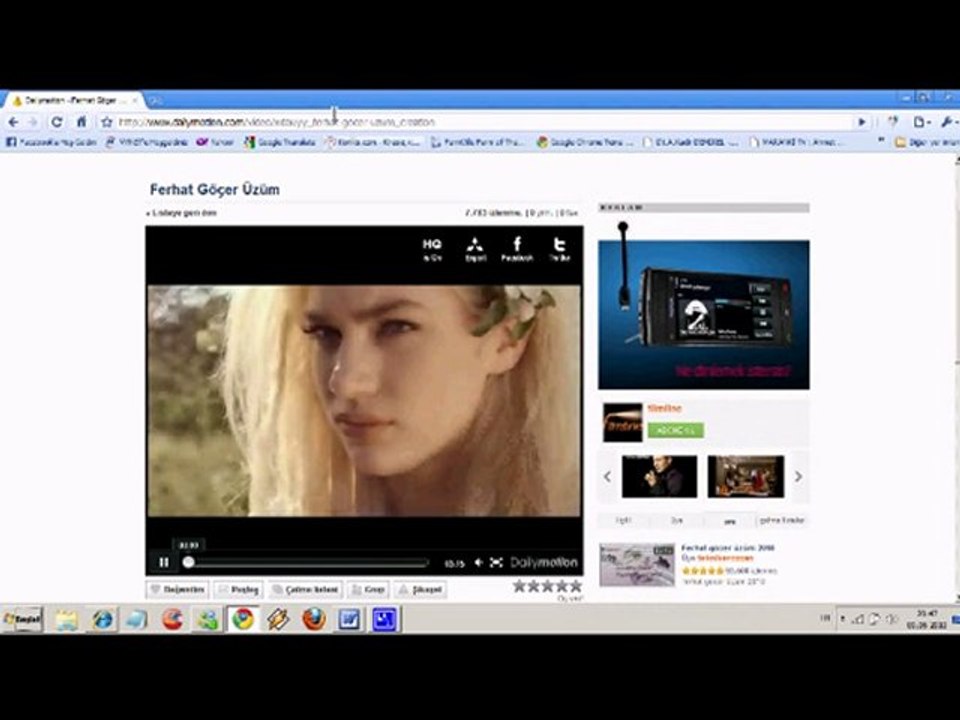Screen dimensions: 960x720
Task: Open the embed option in player
Action: (475, 250)
